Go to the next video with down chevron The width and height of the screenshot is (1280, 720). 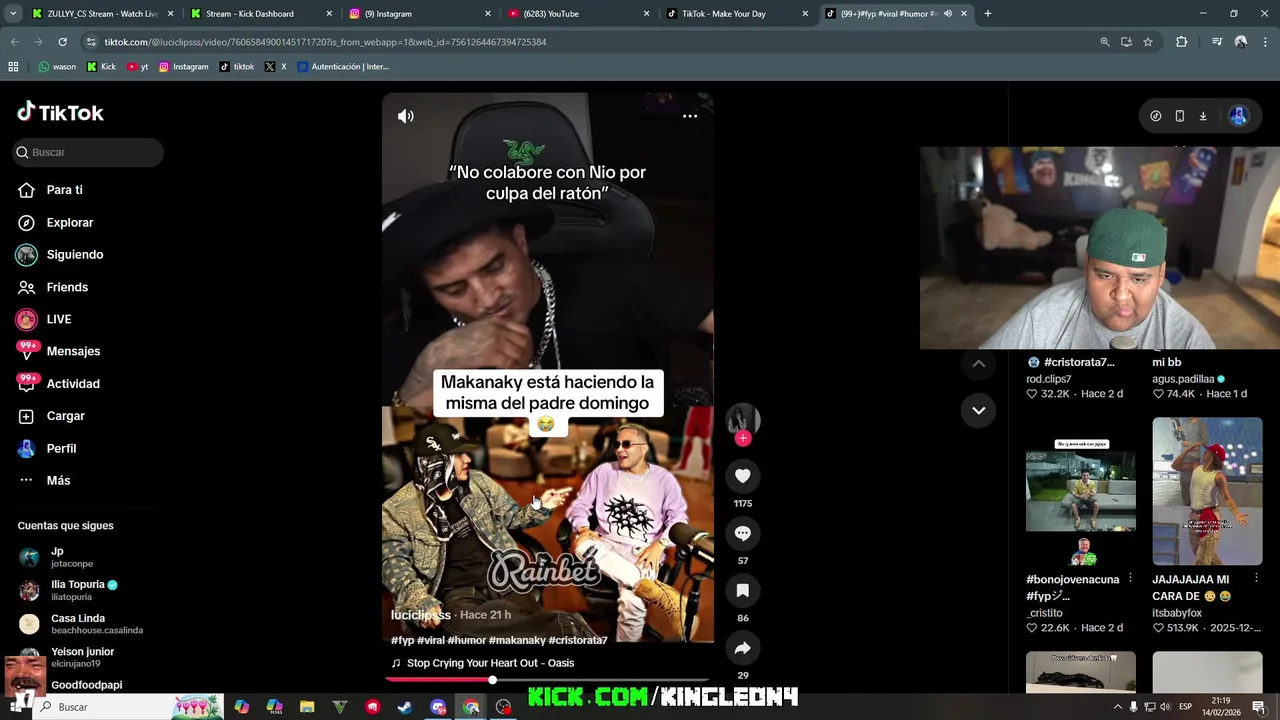[x=978, y=410]
